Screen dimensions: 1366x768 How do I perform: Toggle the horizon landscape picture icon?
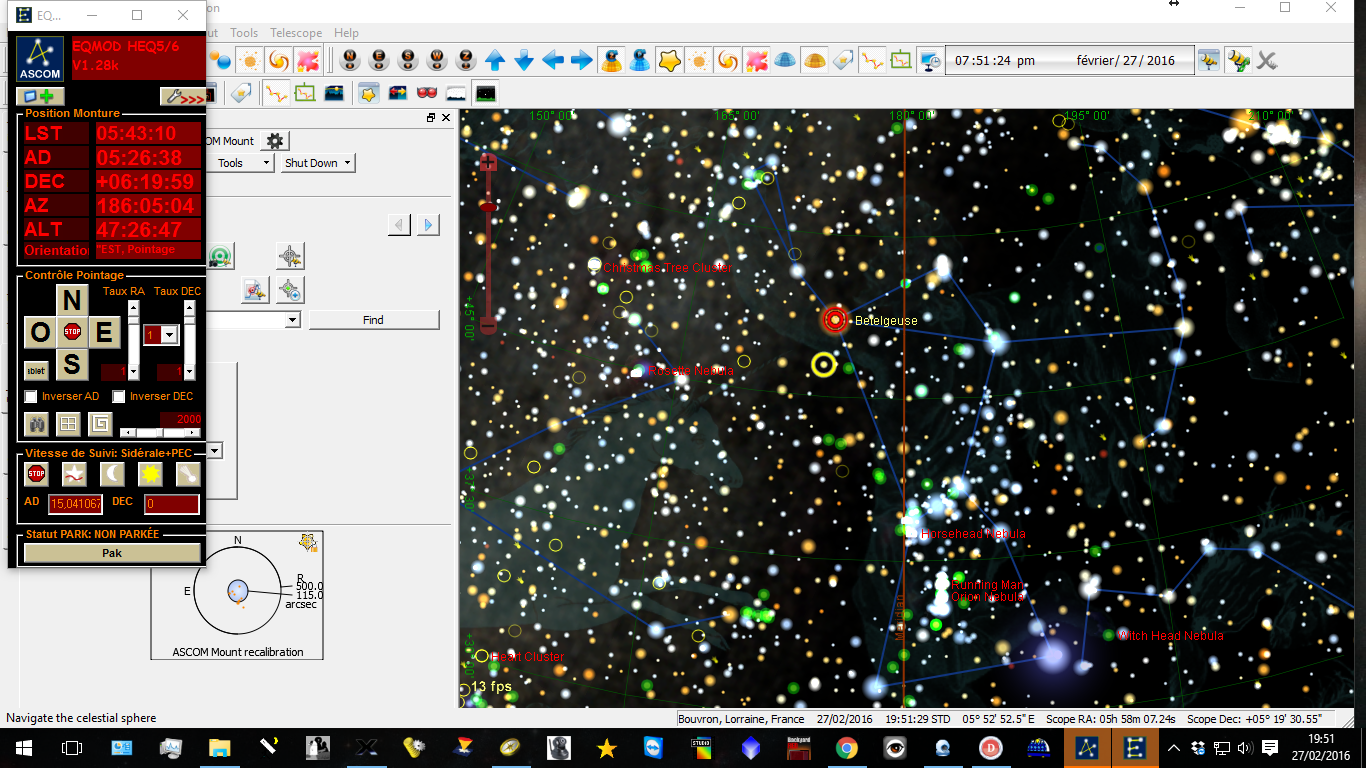click(x=334, y=94)
